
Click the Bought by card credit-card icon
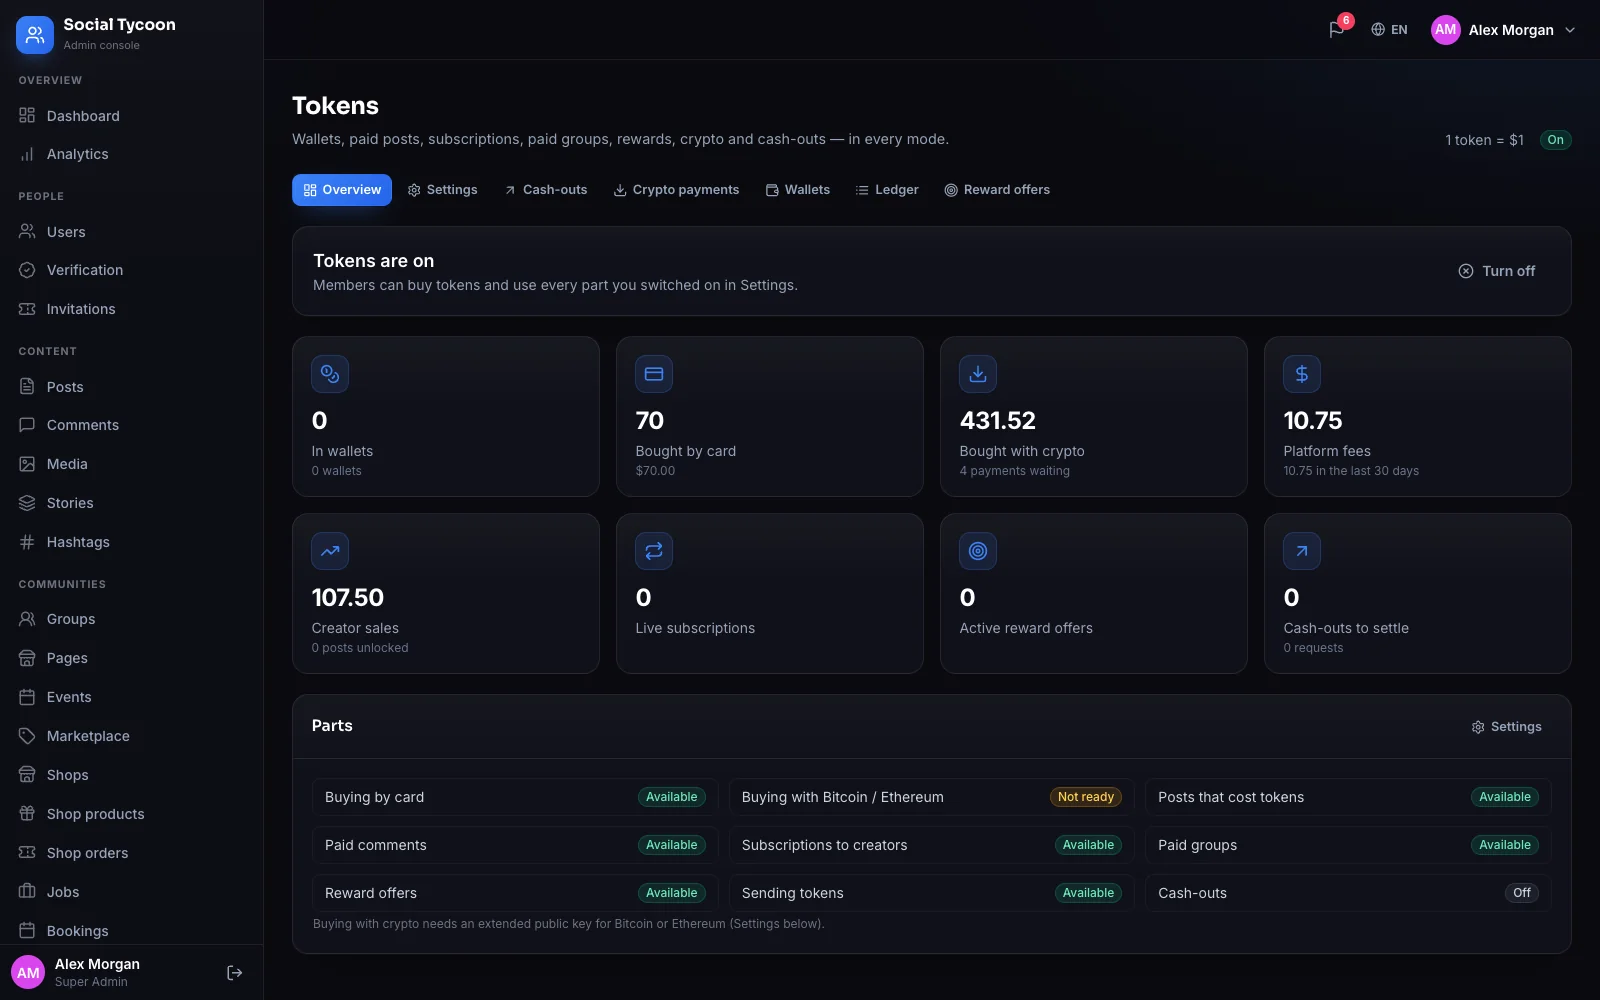coord(654,374)
